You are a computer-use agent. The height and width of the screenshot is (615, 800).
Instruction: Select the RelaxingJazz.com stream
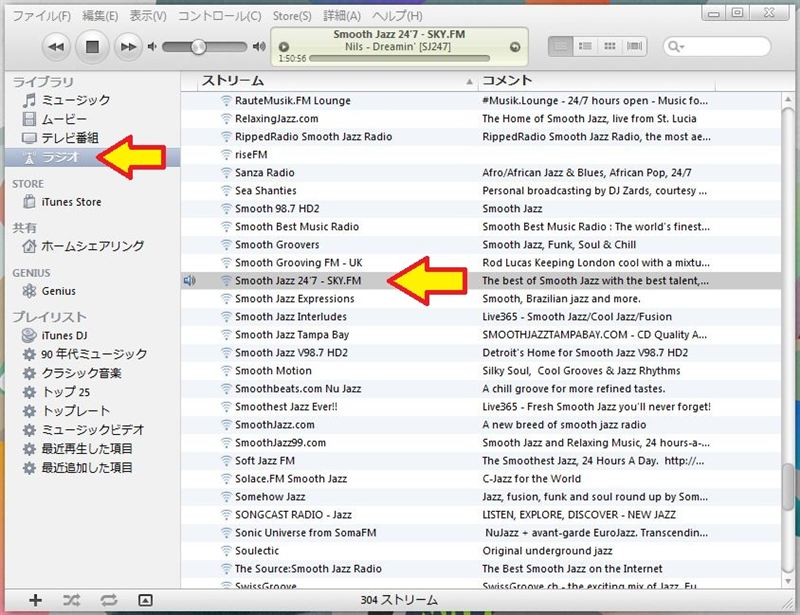click(x=481, y=118)
